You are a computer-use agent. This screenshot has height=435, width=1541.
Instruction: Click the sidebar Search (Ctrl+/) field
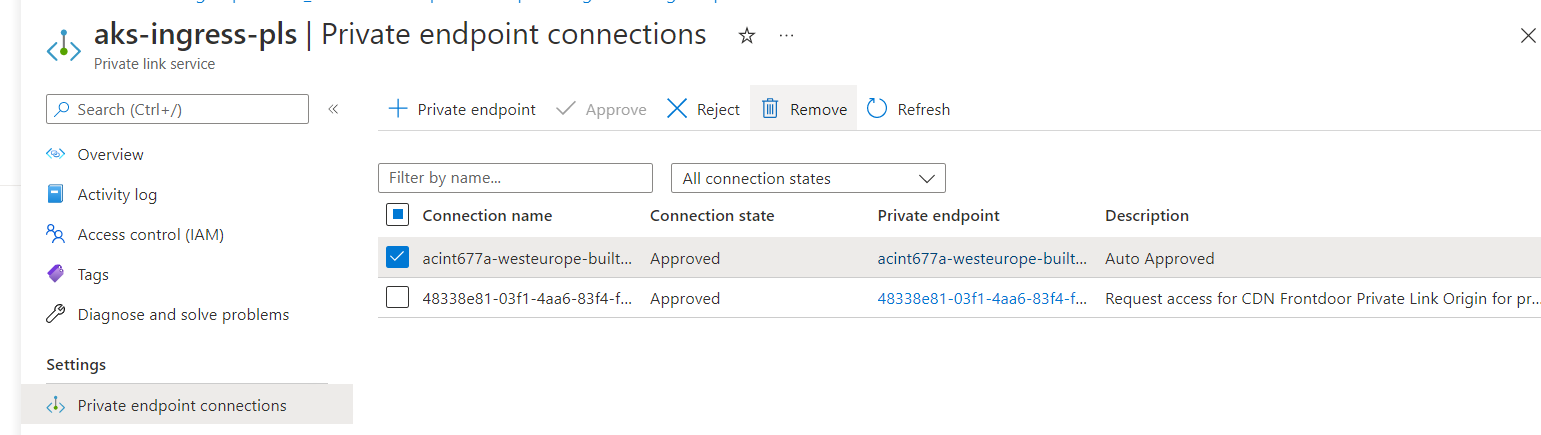click(x=177, y=109)
